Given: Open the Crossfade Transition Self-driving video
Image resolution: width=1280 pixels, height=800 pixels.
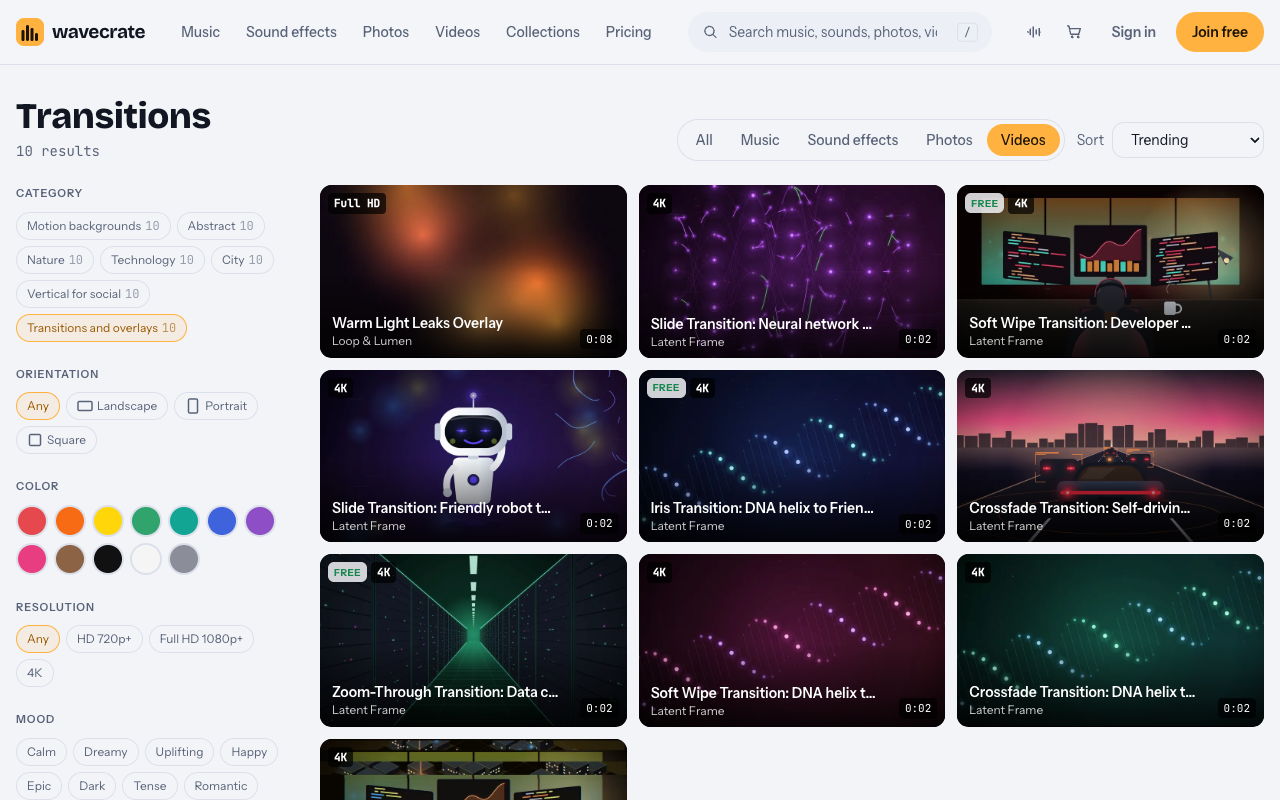Looking at the screenshot, I should [x=1110, y=456].
